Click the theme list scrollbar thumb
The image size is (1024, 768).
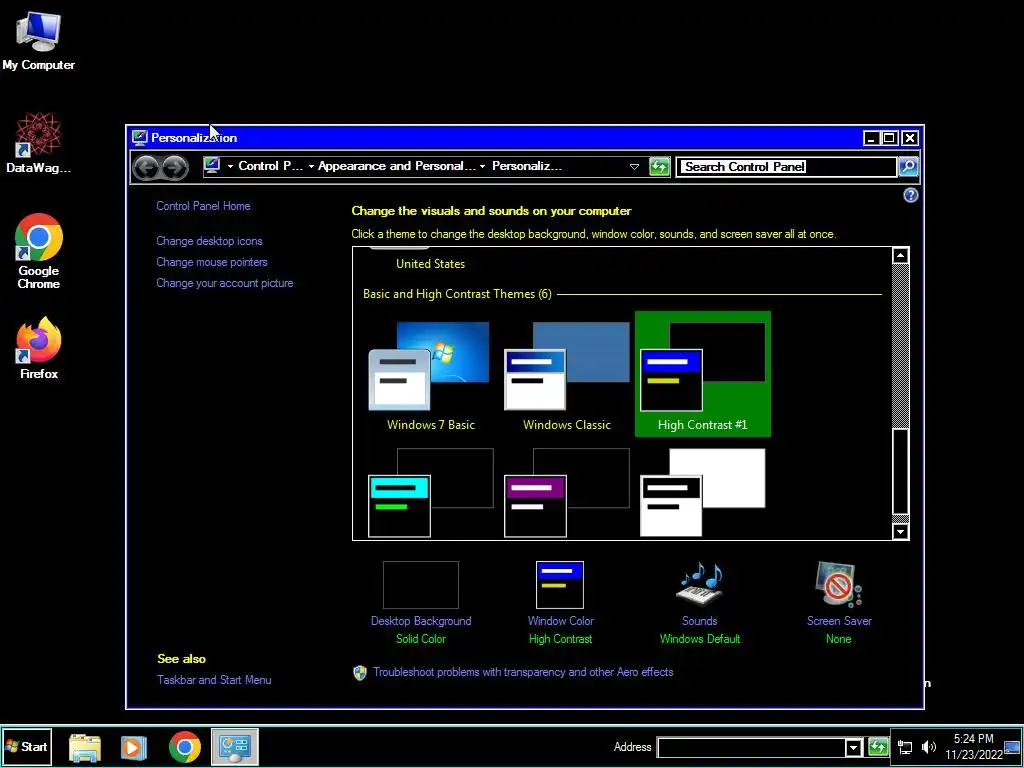(901, 472)
